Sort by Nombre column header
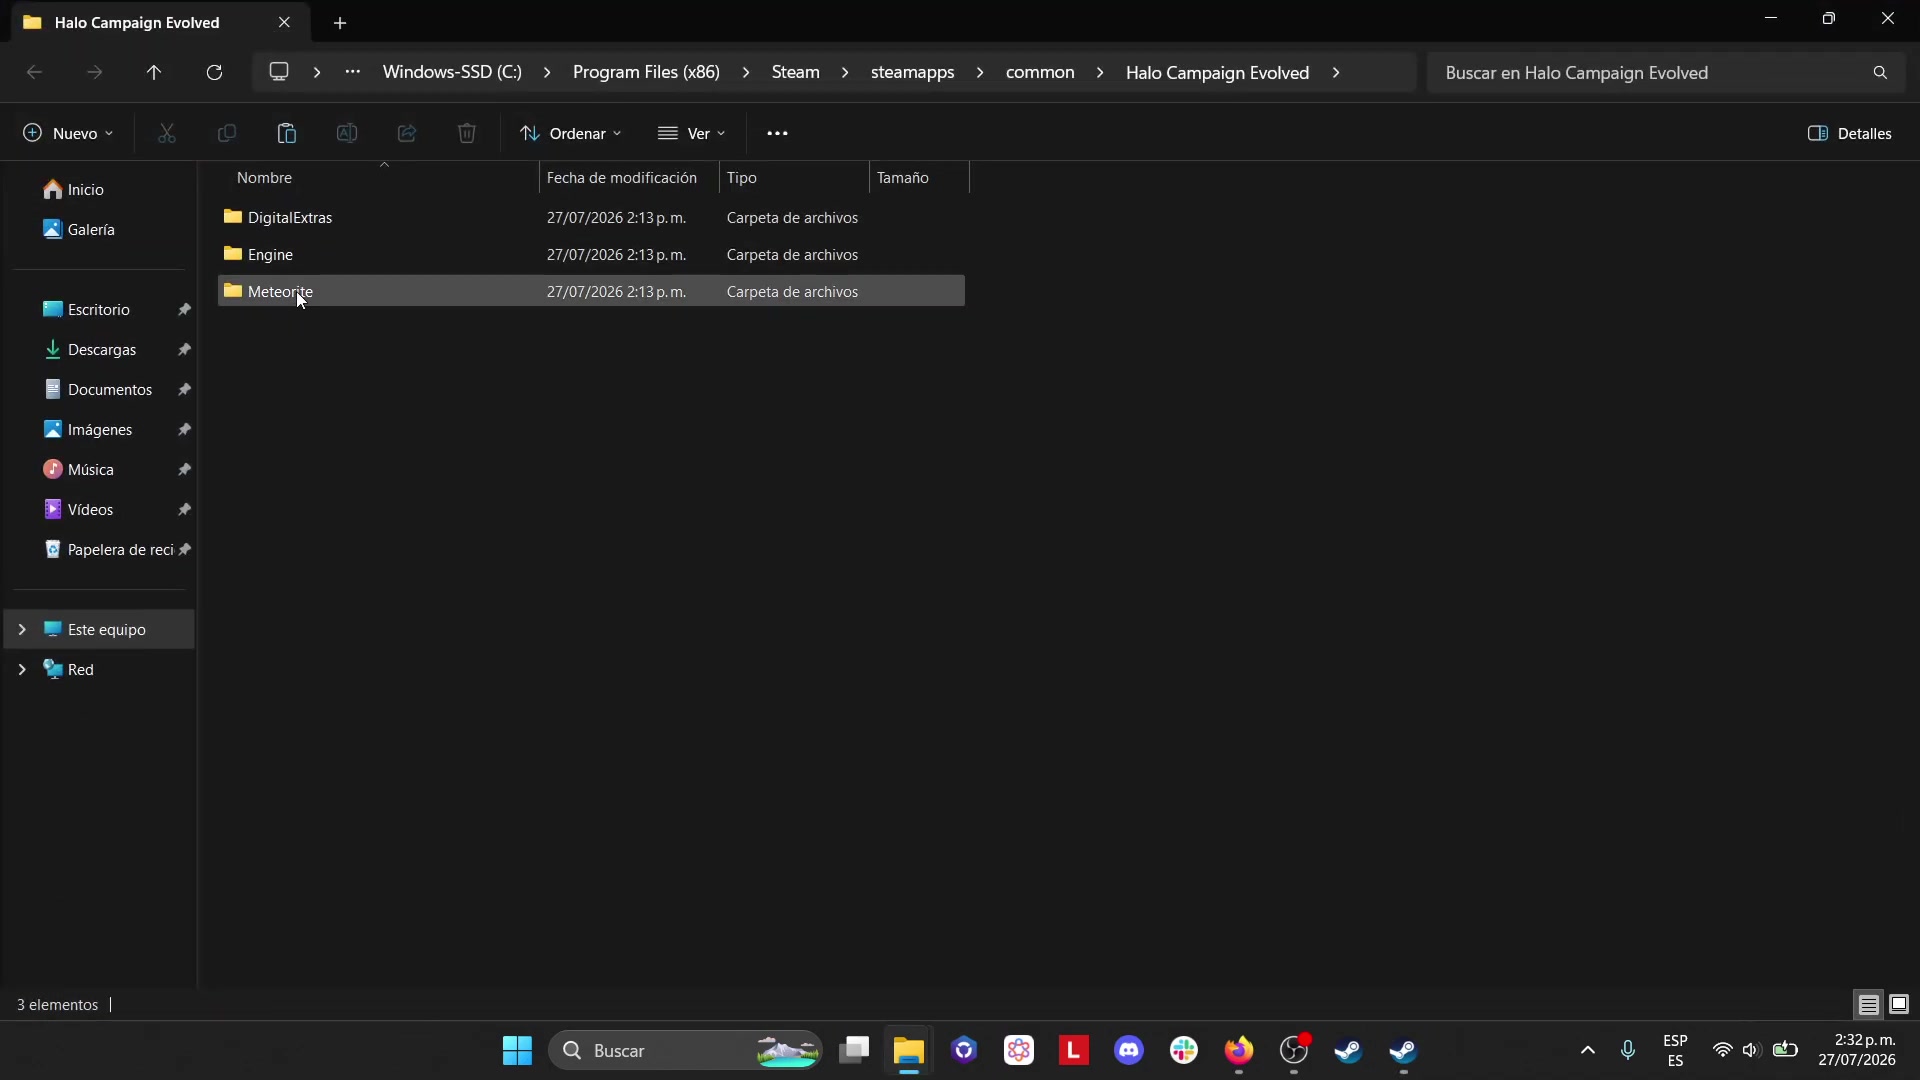The width and height of the screenshot is (1920, 1080). [378, 177]
